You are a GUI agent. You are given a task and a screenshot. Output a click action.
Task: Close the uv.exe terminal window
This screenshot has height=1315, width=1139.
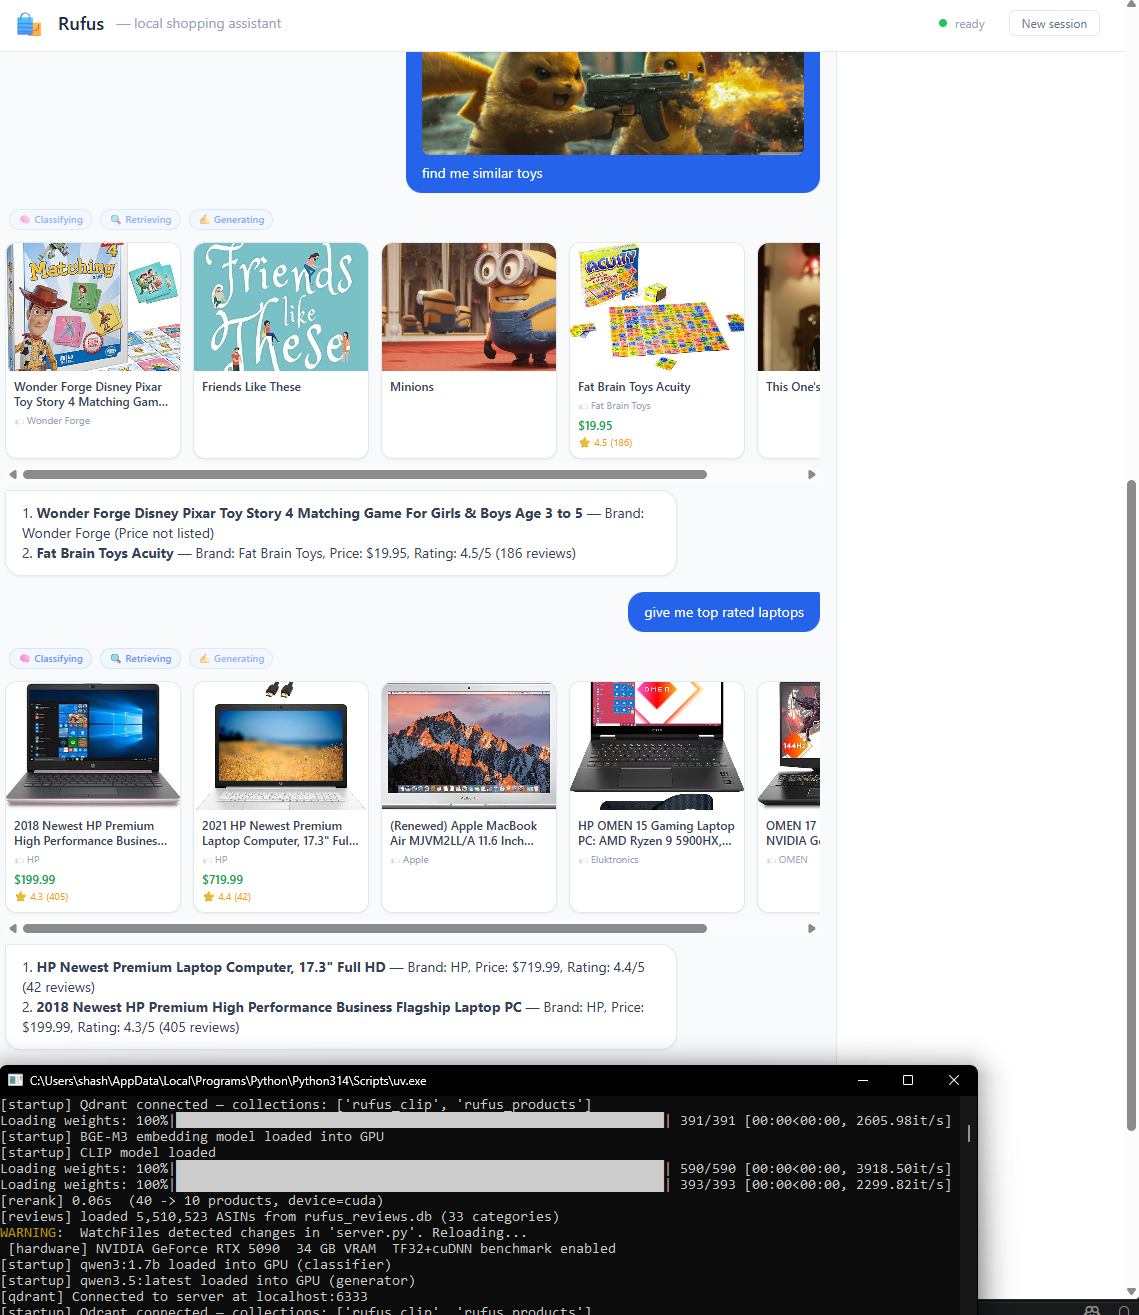click(954, 1080)
